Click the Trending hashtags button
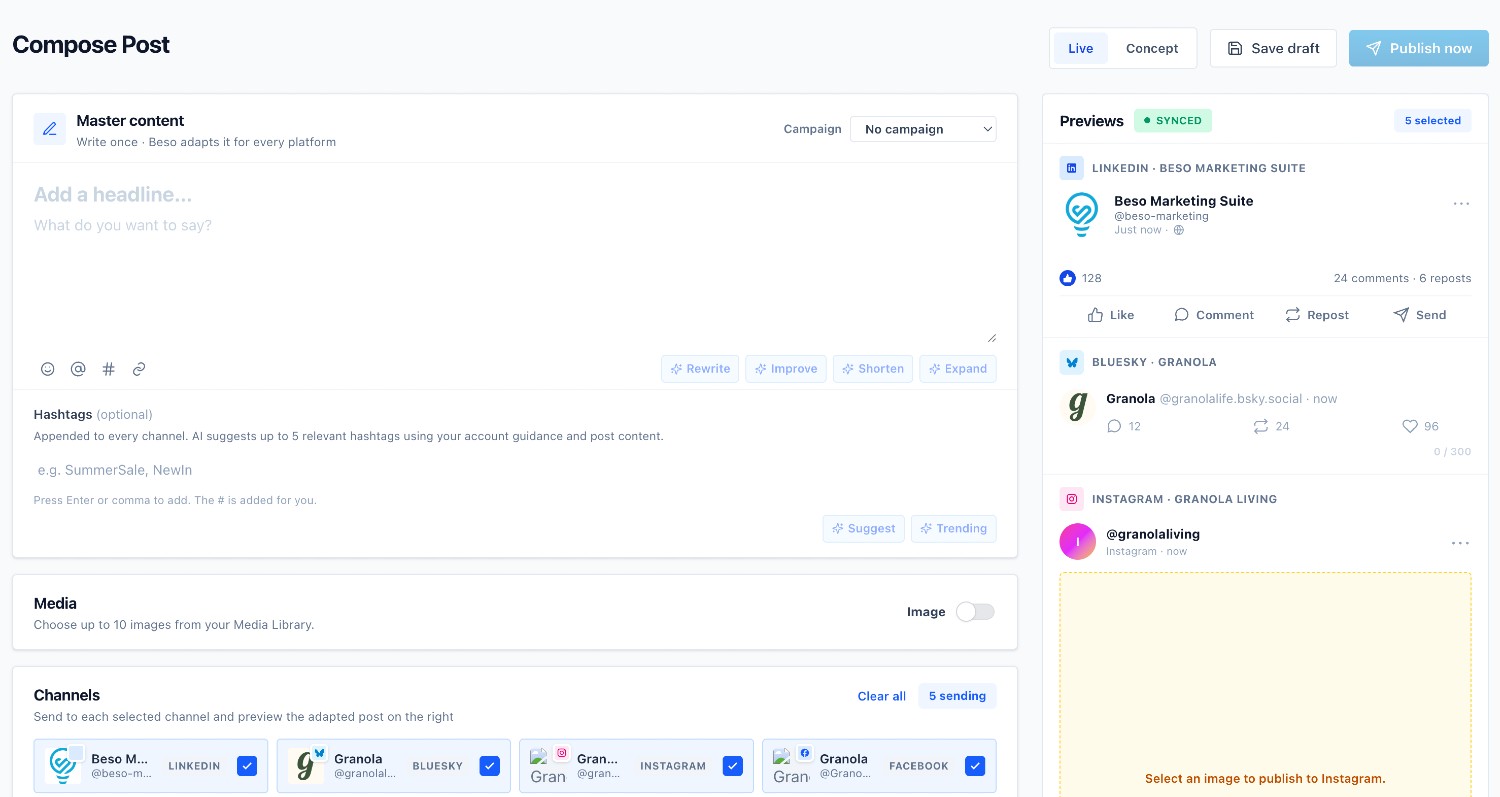Screen dimensions: 1500x797 [x=954, y=528]
